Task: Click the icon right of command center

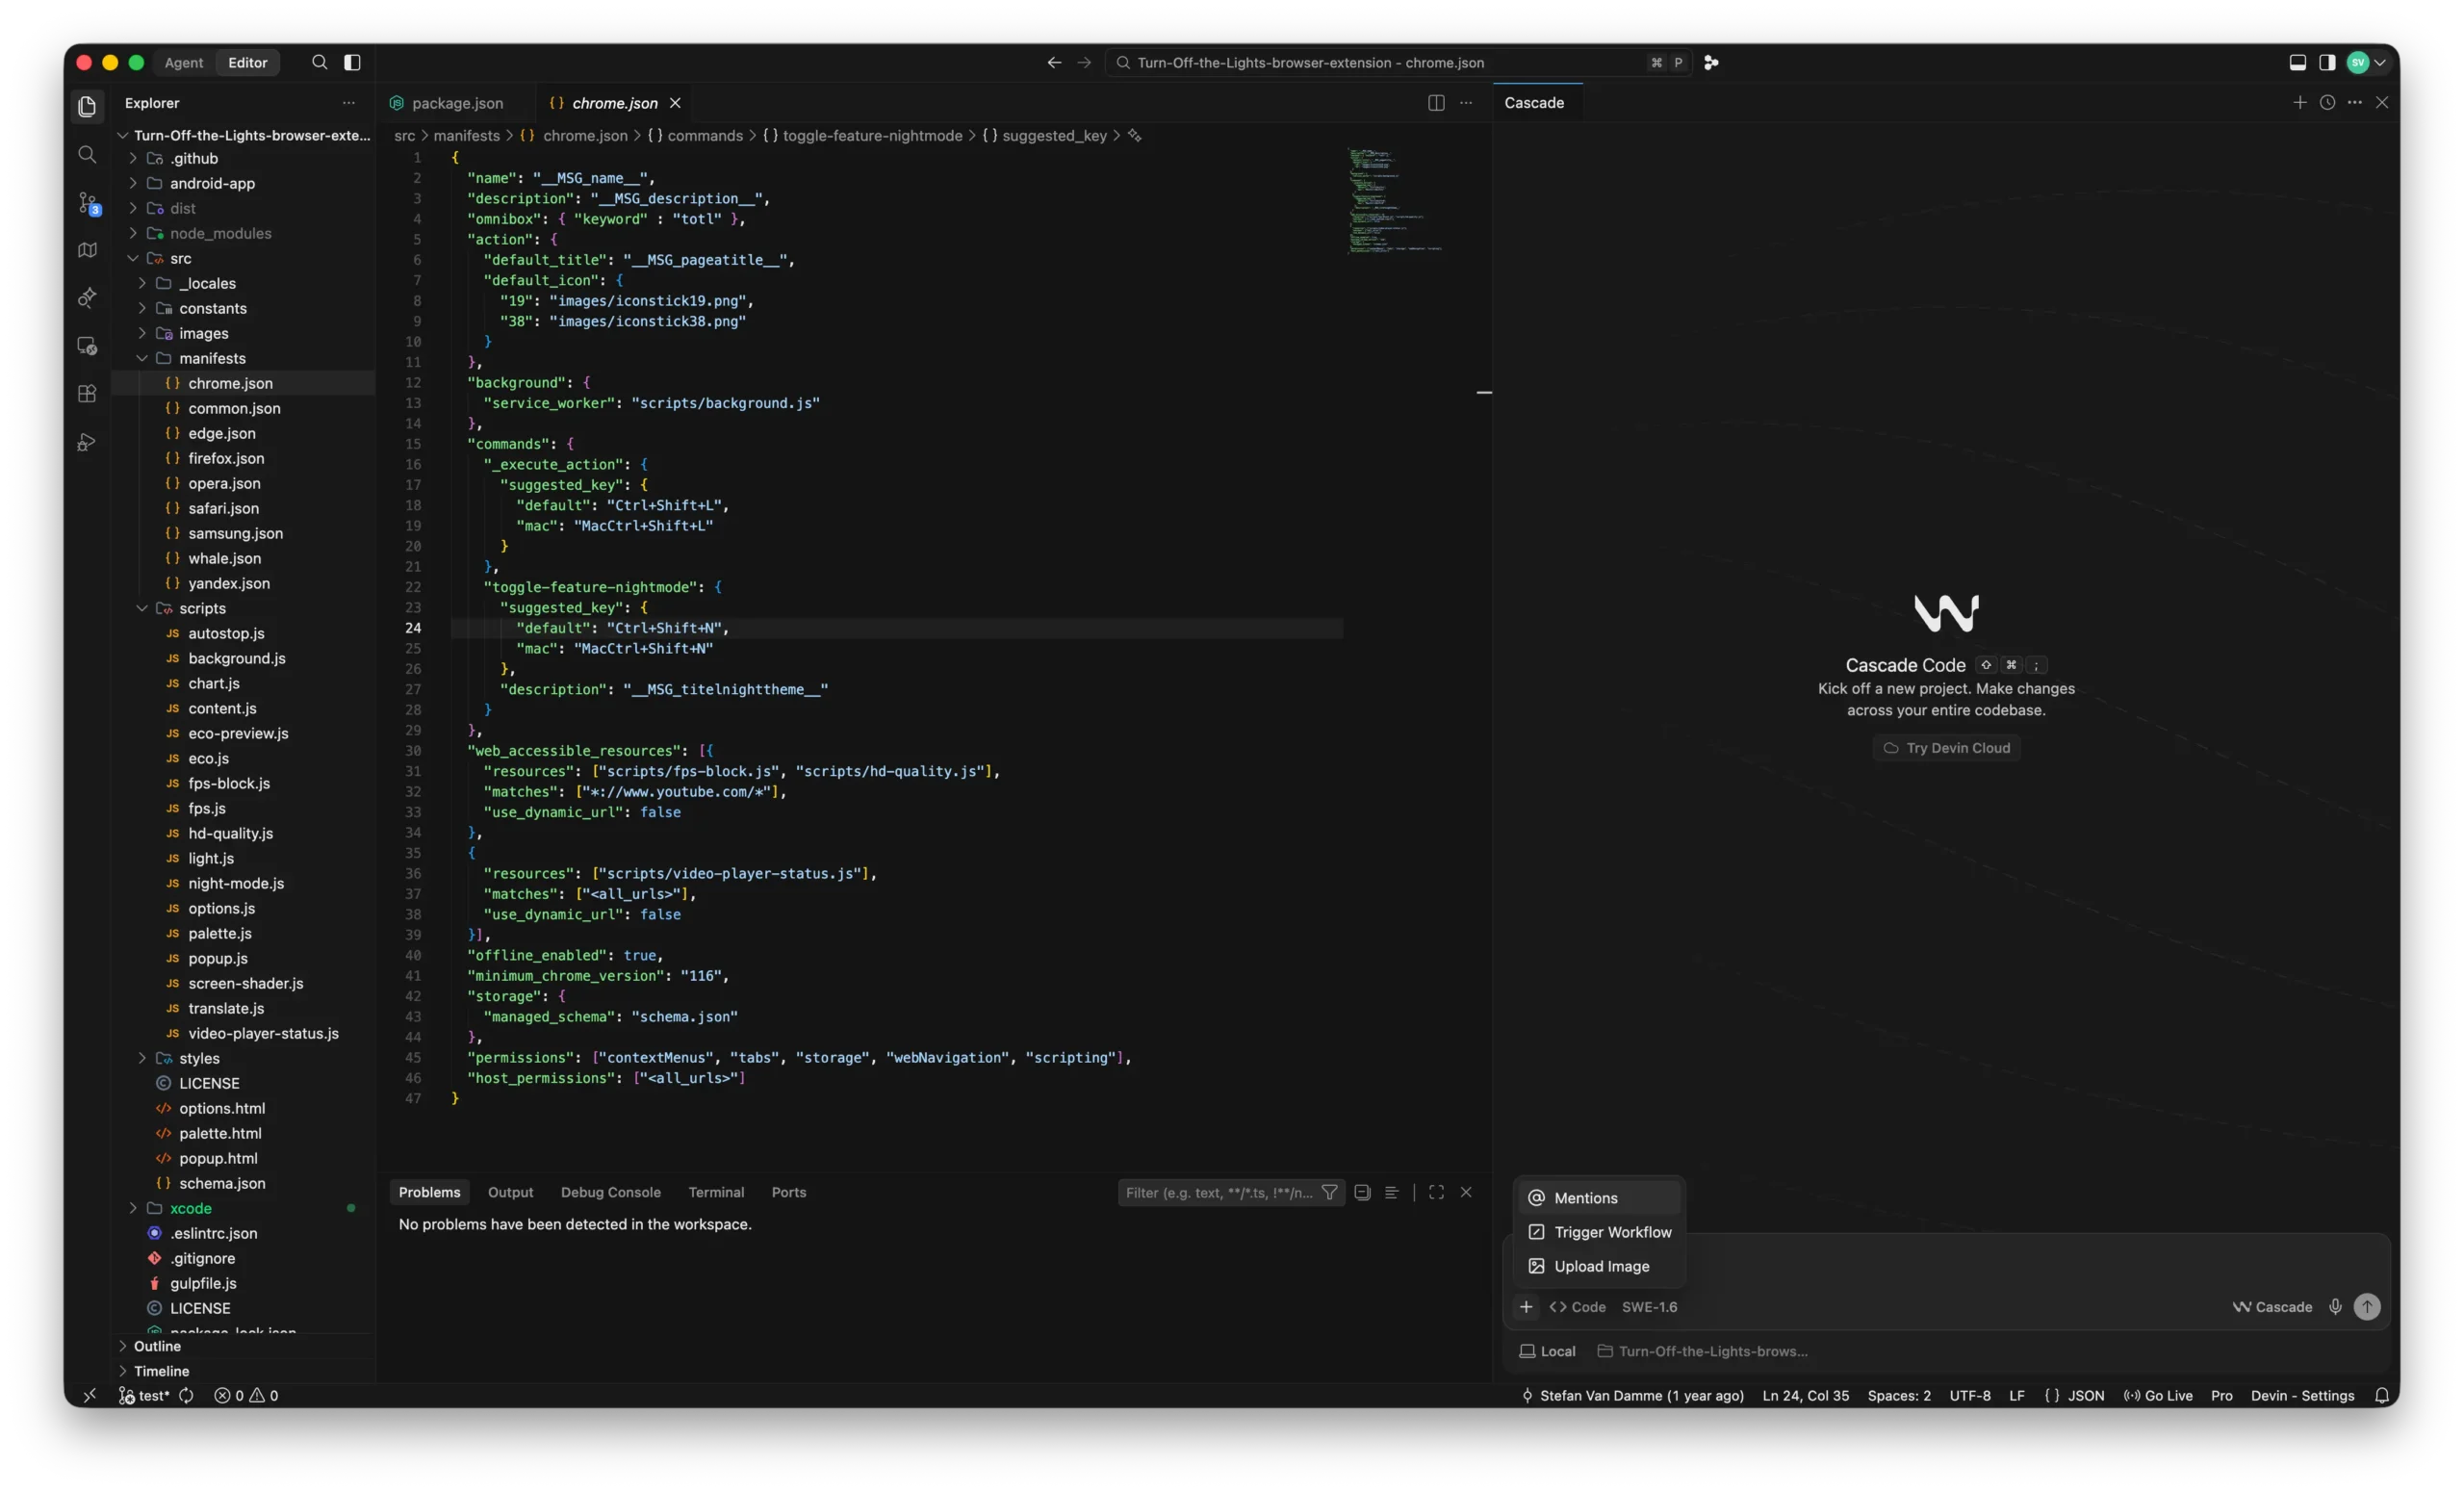Action: coord(1711,62)
